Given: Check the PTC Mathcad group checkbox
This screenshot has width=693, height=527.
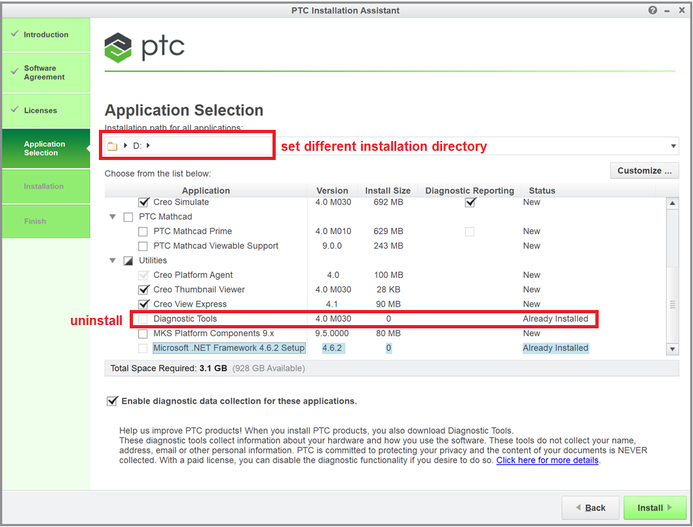Looking at the screenshot, I should pyautogui.click(x=128, y=217).
